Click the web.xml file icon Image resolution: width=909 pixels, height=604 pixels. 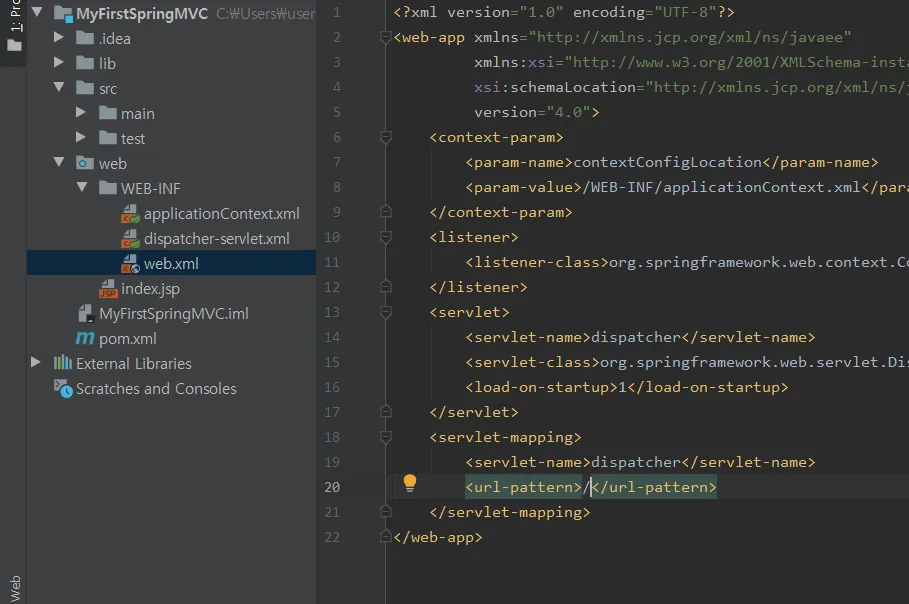130,264
